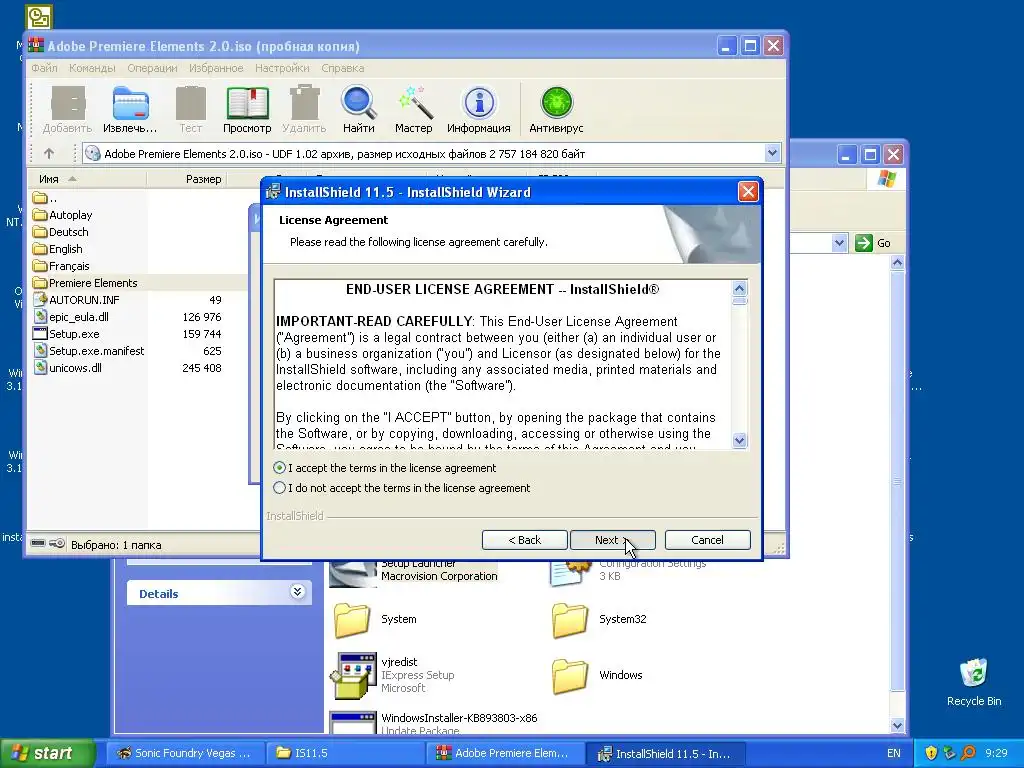Open the Recycle Bin desktop icon

(x=974, y=682)
